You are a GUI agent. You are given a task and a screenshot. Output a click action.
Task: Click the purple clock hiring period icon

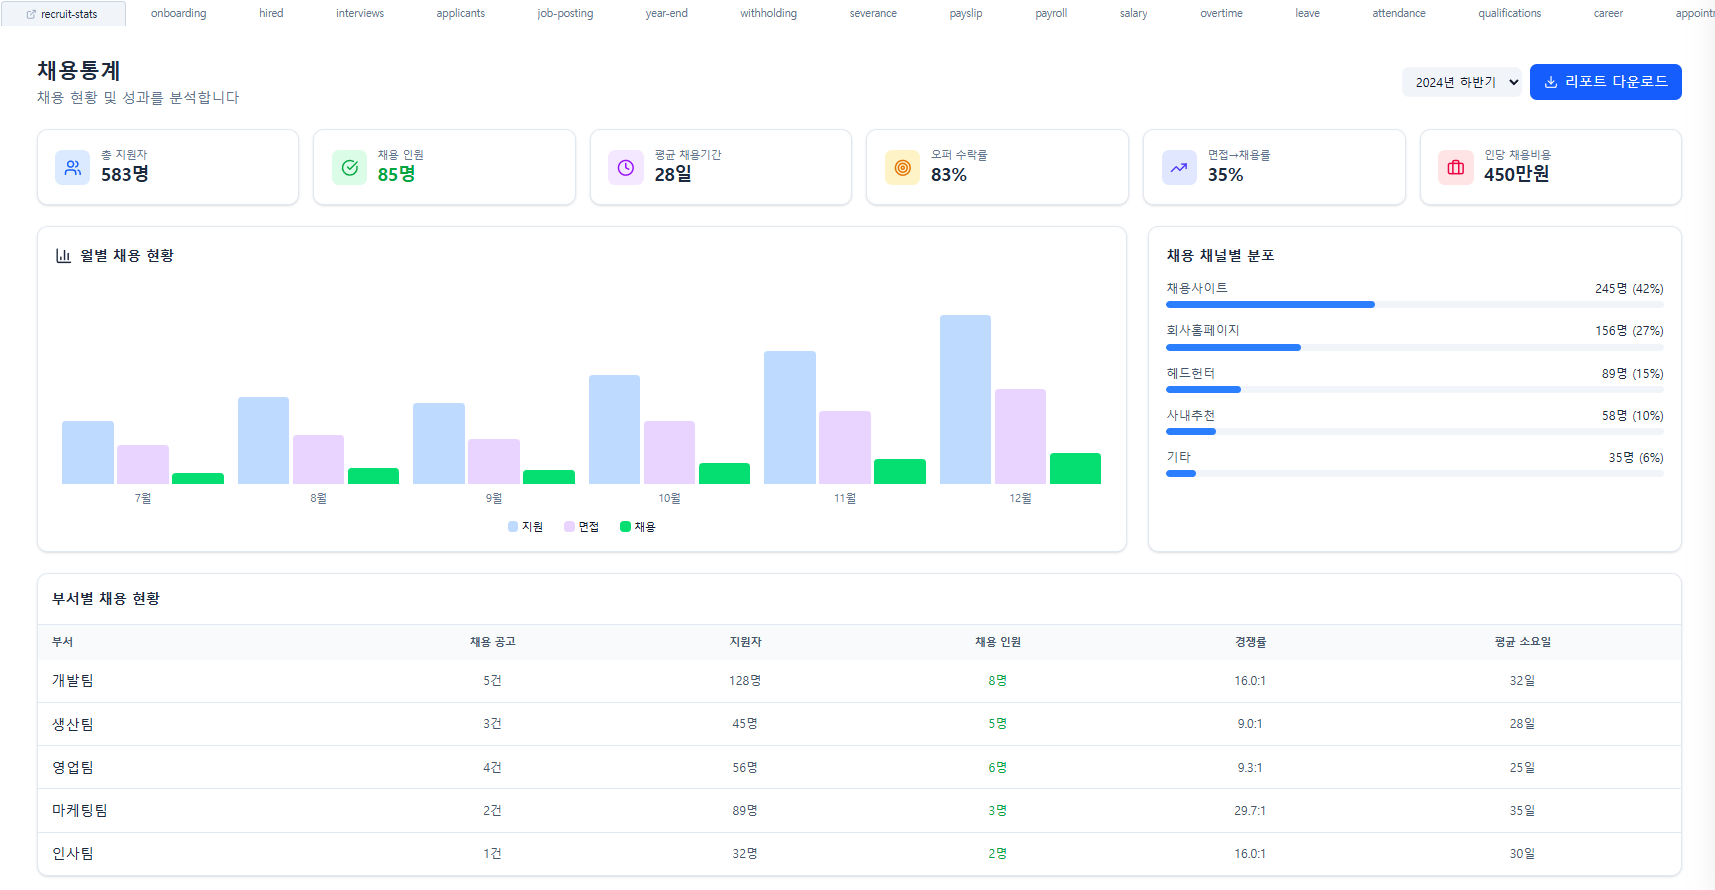[x=626, y=168]
